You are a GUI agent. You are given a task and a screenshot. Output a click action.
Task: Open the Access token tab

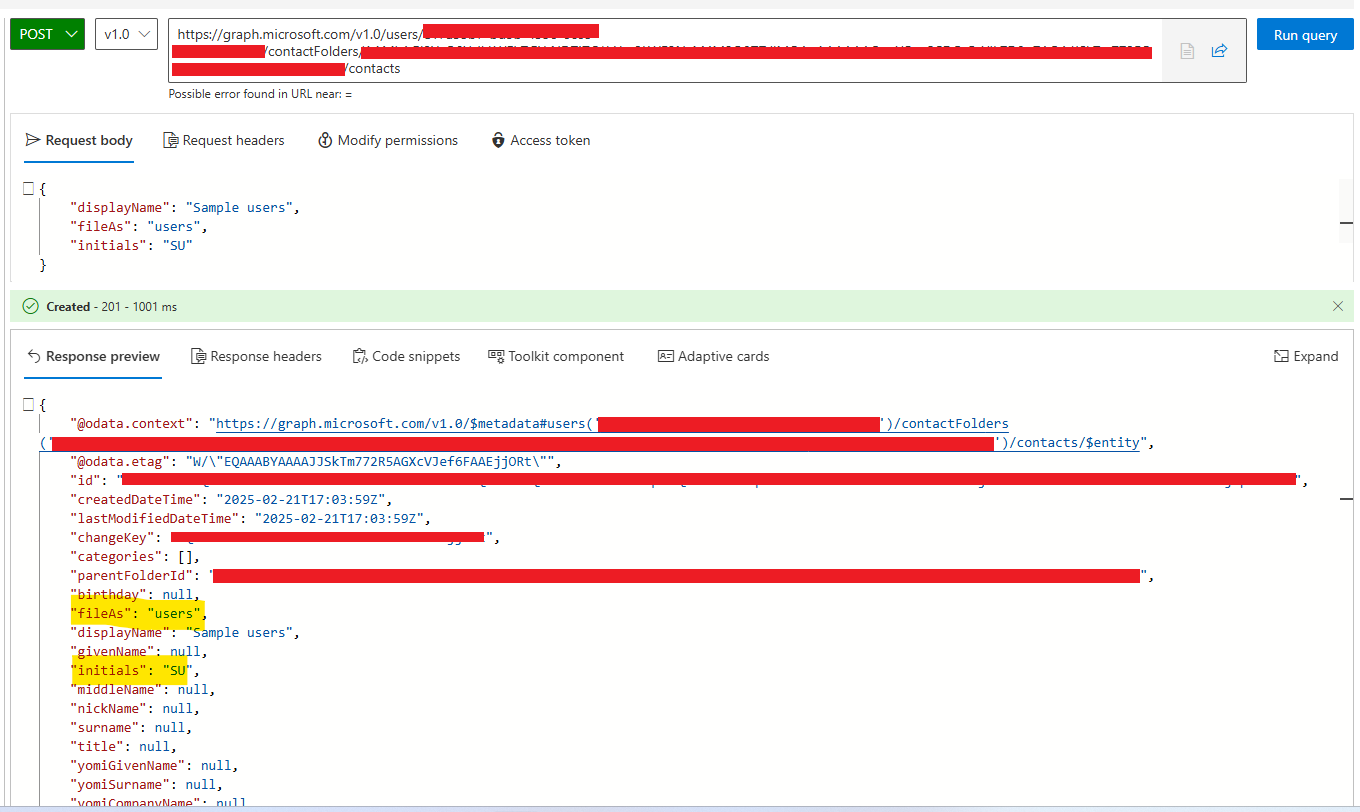click(541, 140)
